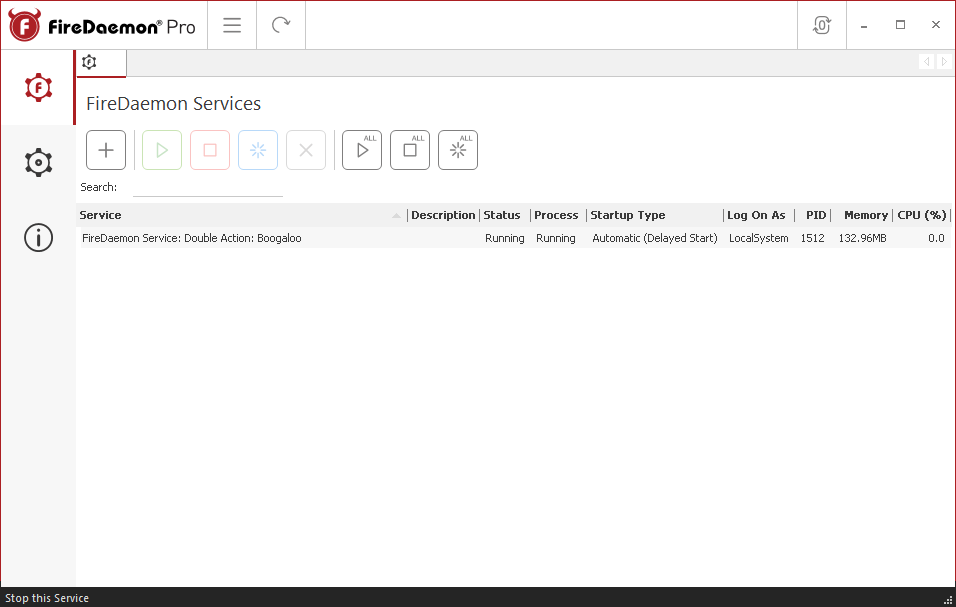956x607 pixels.
Task: Open the gear settings sidebar icon
Action: pos(38,163)
